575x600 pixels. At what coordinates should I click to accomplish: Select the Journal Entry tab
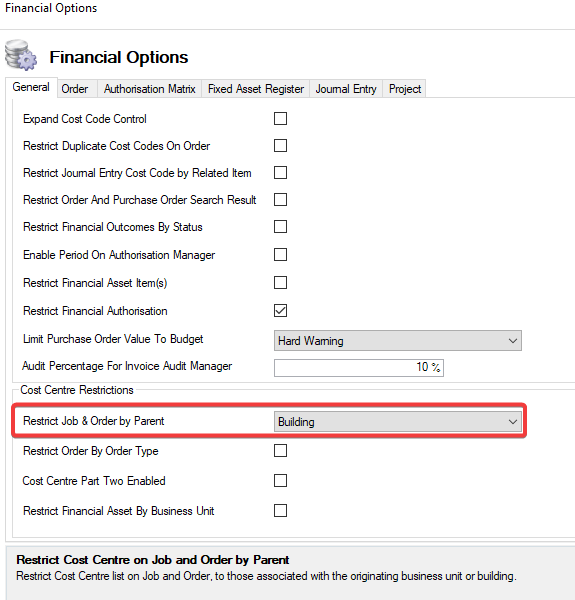346,89
